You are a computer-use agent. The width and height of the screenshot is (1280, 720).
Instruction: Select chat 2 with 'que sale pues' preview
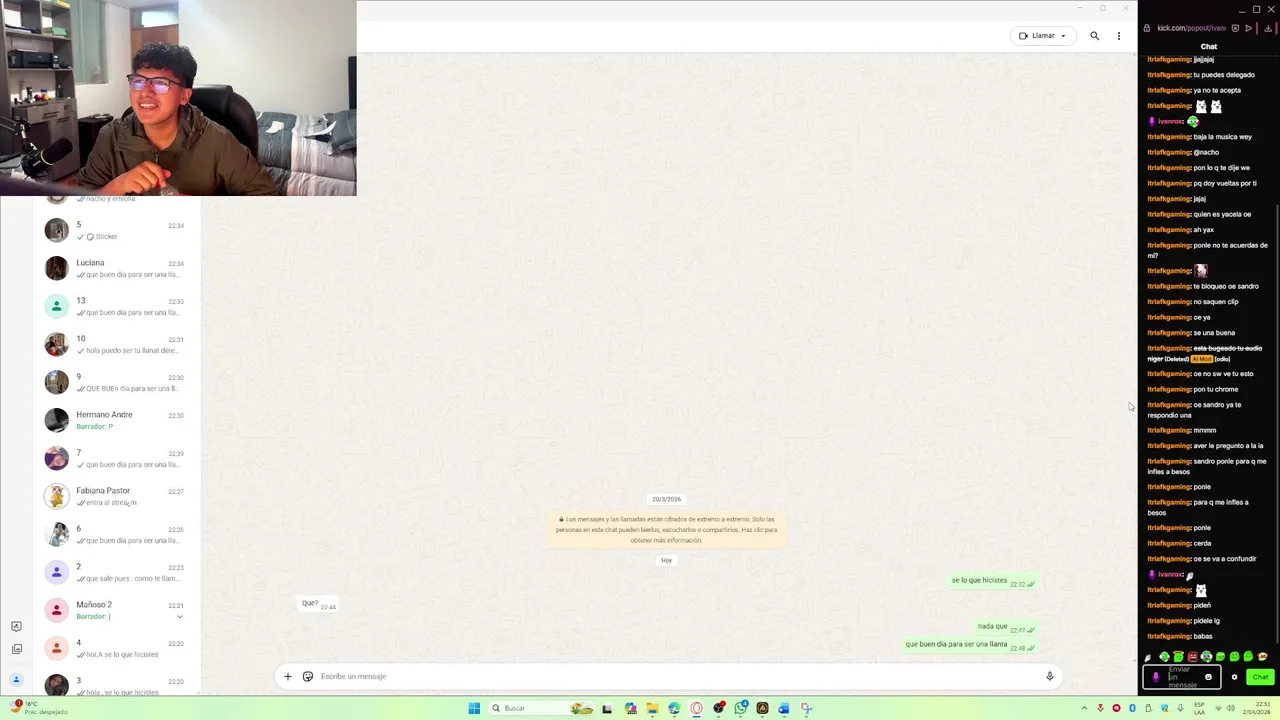pyautogui.click(x=117, y=572)
